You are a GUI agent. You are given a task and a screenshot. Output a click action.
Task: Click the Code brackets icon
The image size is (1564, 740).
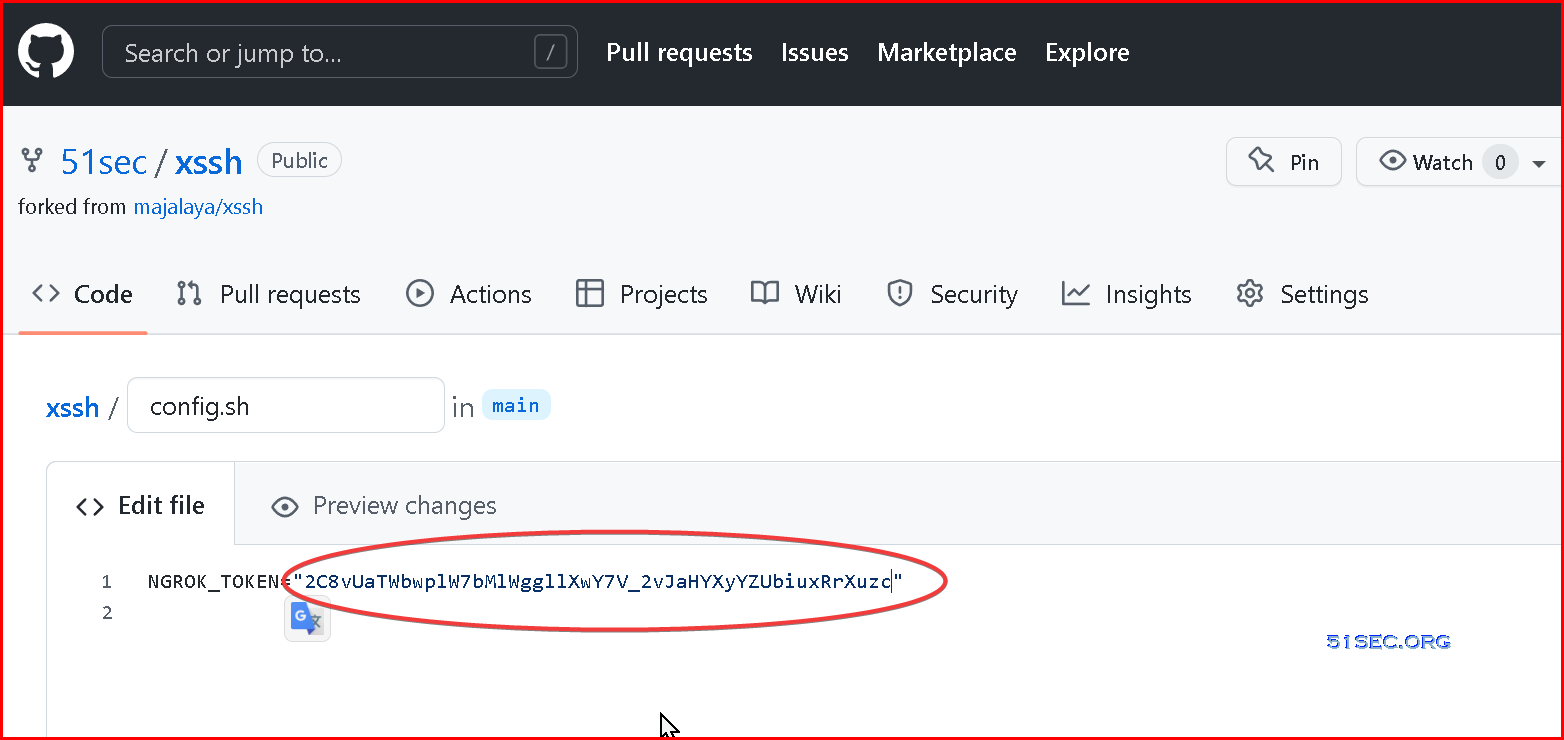pos(46,293)
